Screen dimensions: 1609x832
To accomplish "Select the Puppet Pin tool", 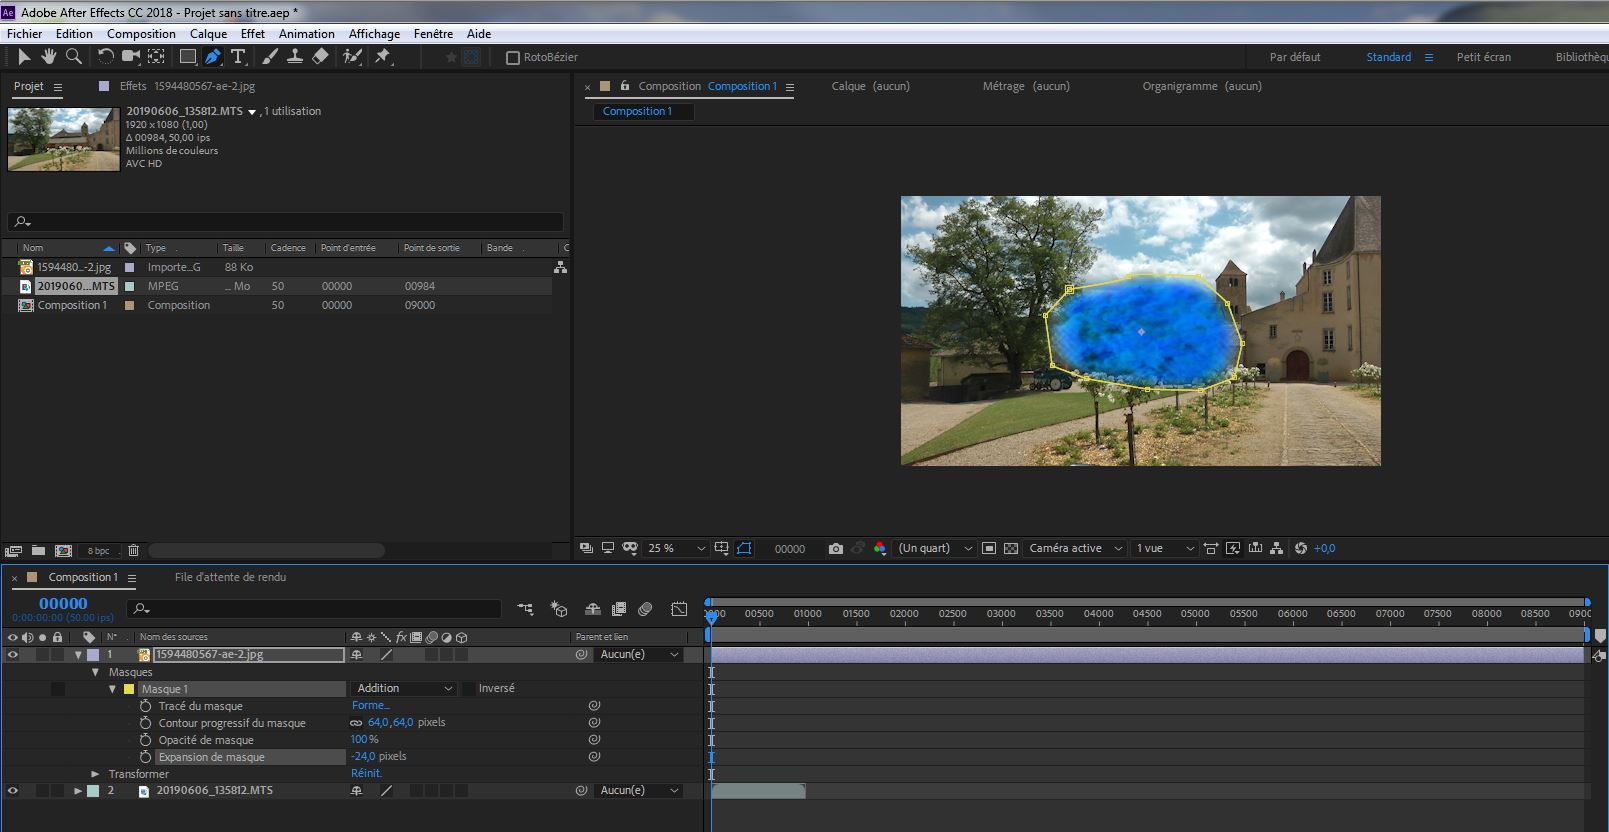I will 383,57.
